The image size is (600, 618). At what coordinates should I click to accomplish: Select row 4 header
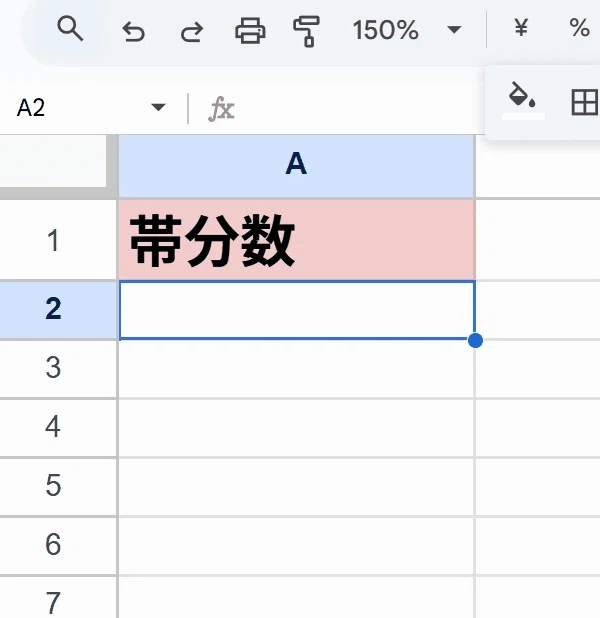tap(53, 427)
